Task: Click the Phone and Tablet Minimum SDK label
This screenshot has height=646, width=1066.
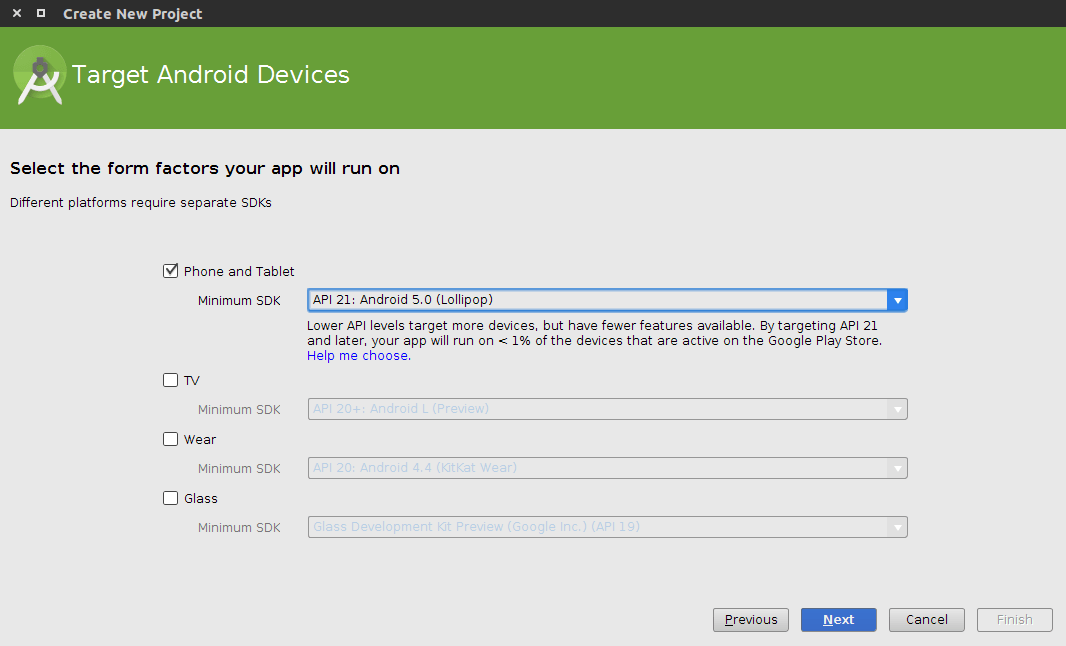Action: 239,301
